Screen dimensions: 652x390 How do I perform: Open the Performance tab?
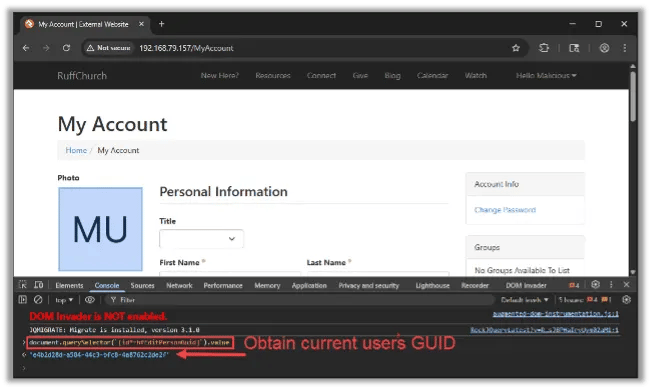[223, 286]
